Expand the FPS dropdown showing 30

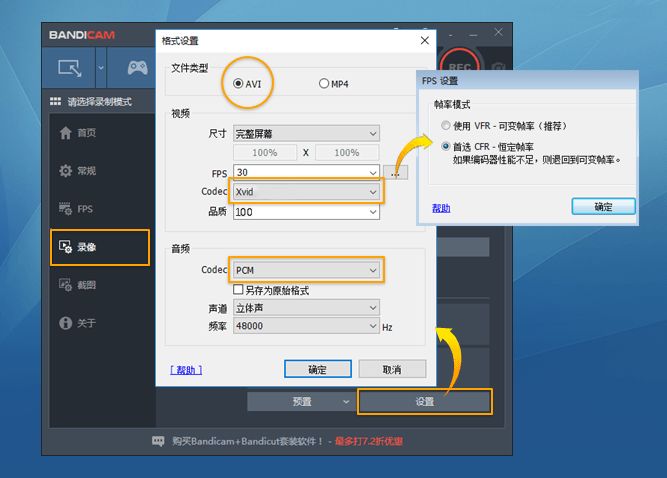point(306,172)
